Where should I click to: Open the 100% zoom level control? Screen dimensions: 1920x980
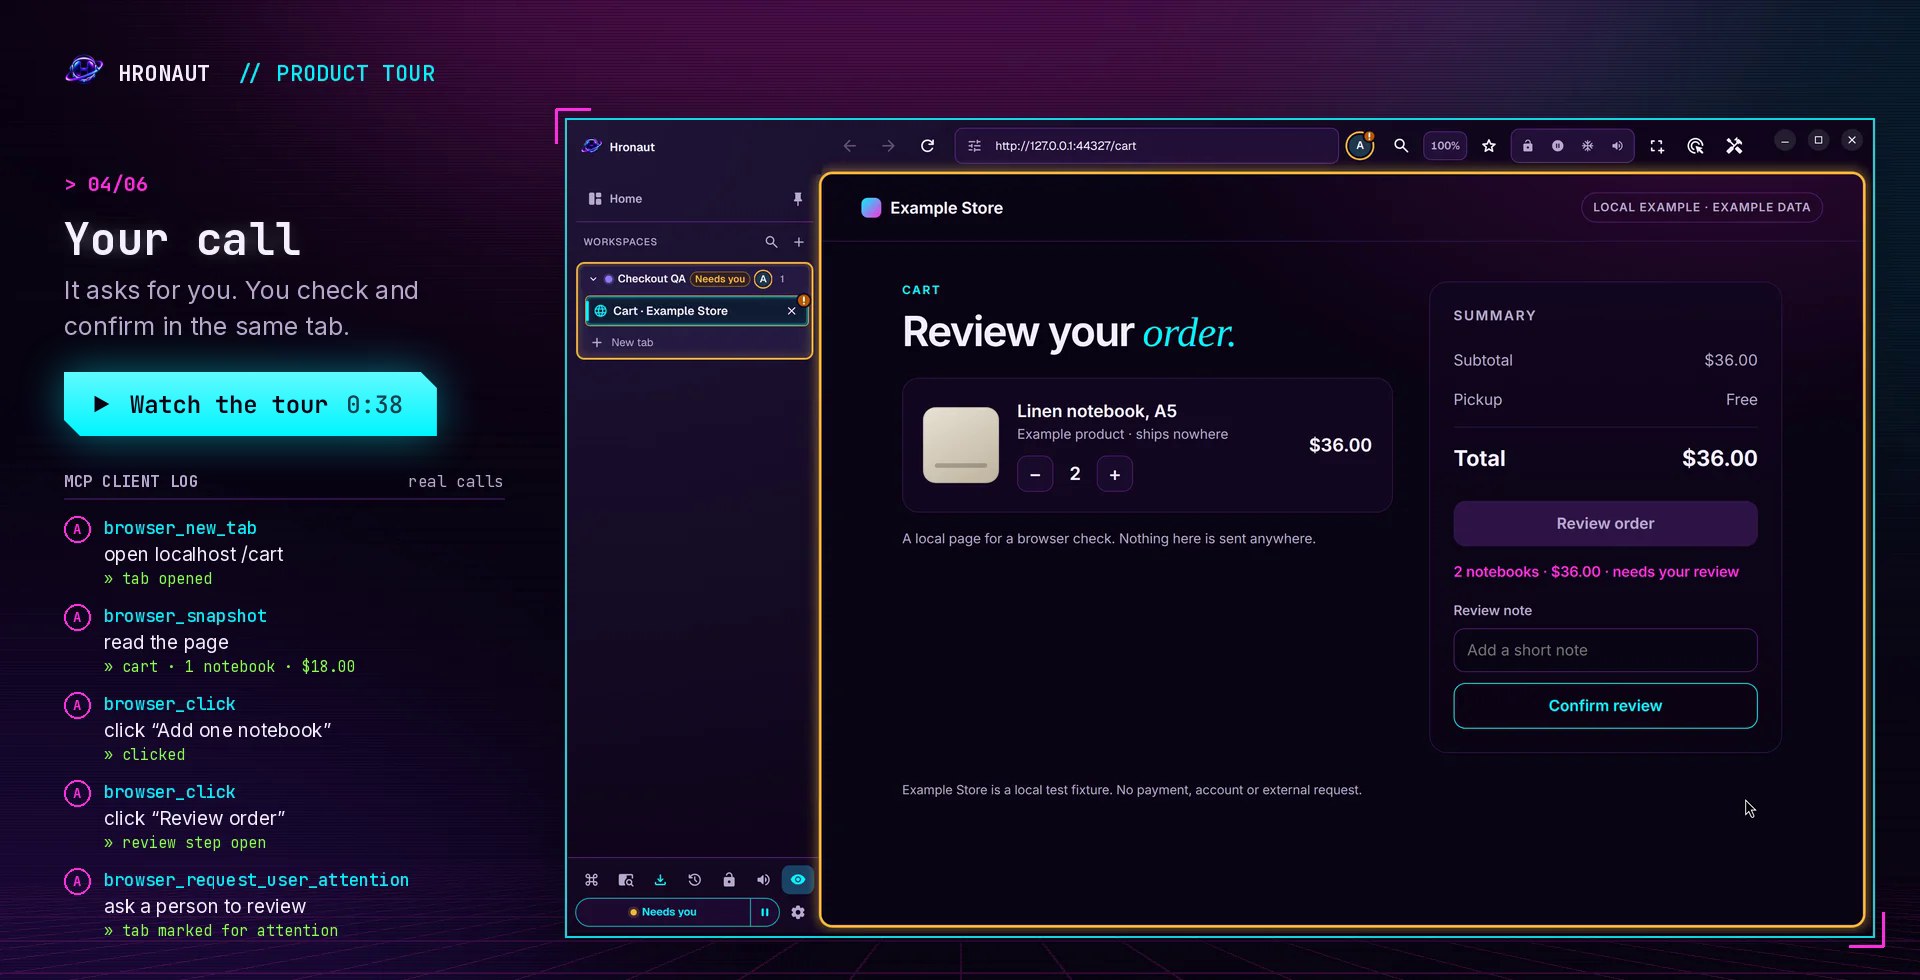pyautogui.click(x=1445, y=146)
